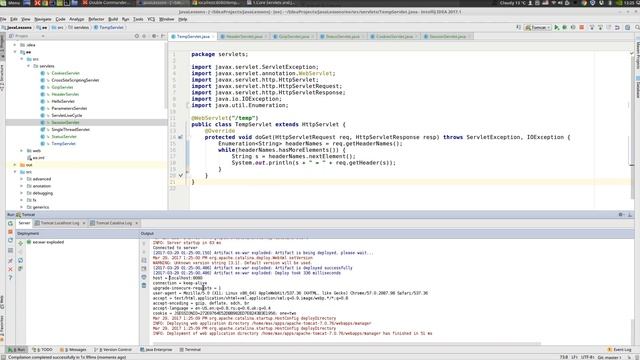Open the system Menu button in the top panel

pyautogui.click(x=9, y=3)
